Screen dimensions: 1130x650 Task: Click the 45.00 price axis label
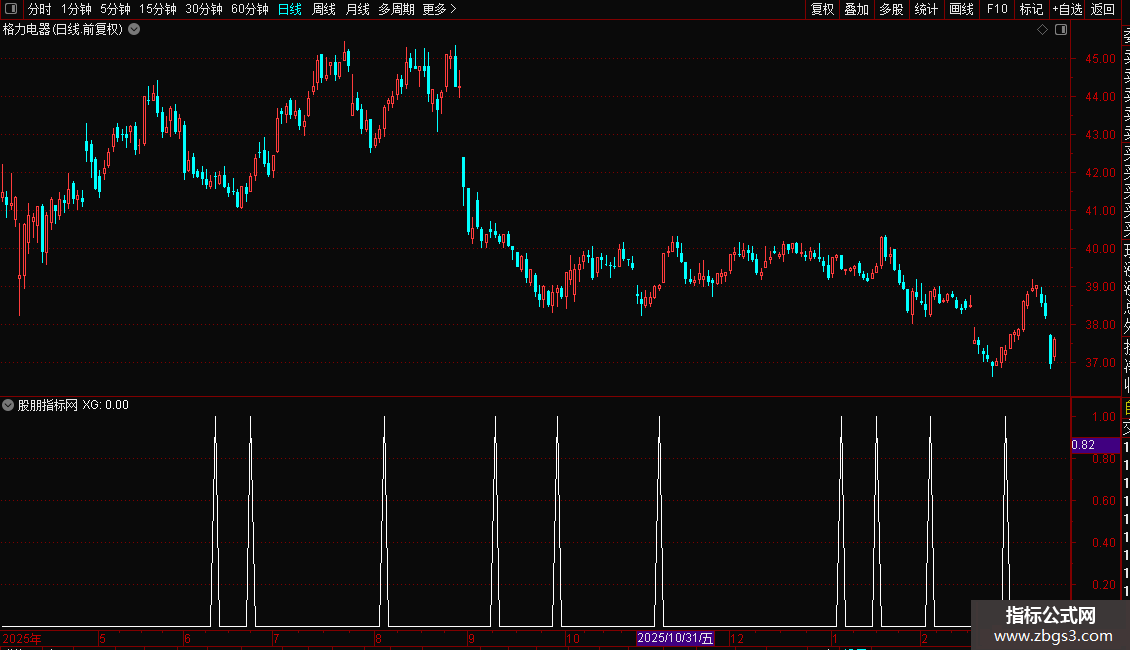tap(1100, 59)
